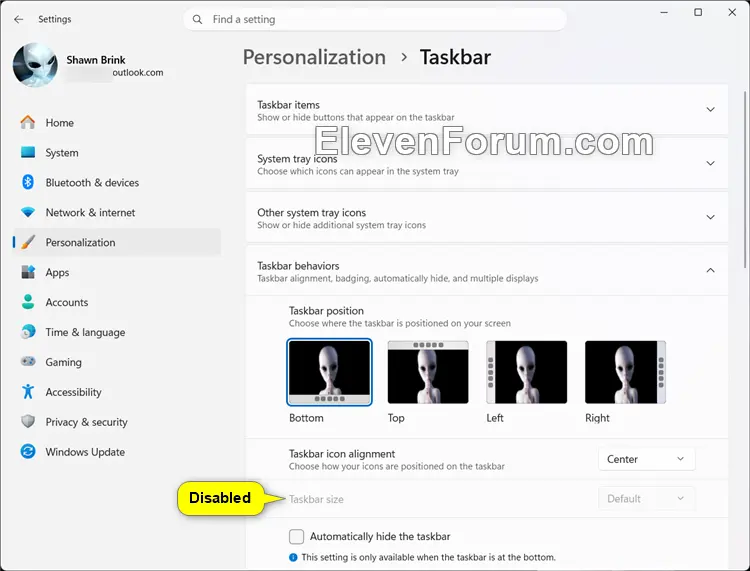The image size is (750, 571).
Task: Minimize the Settings window
Action: 664,12
